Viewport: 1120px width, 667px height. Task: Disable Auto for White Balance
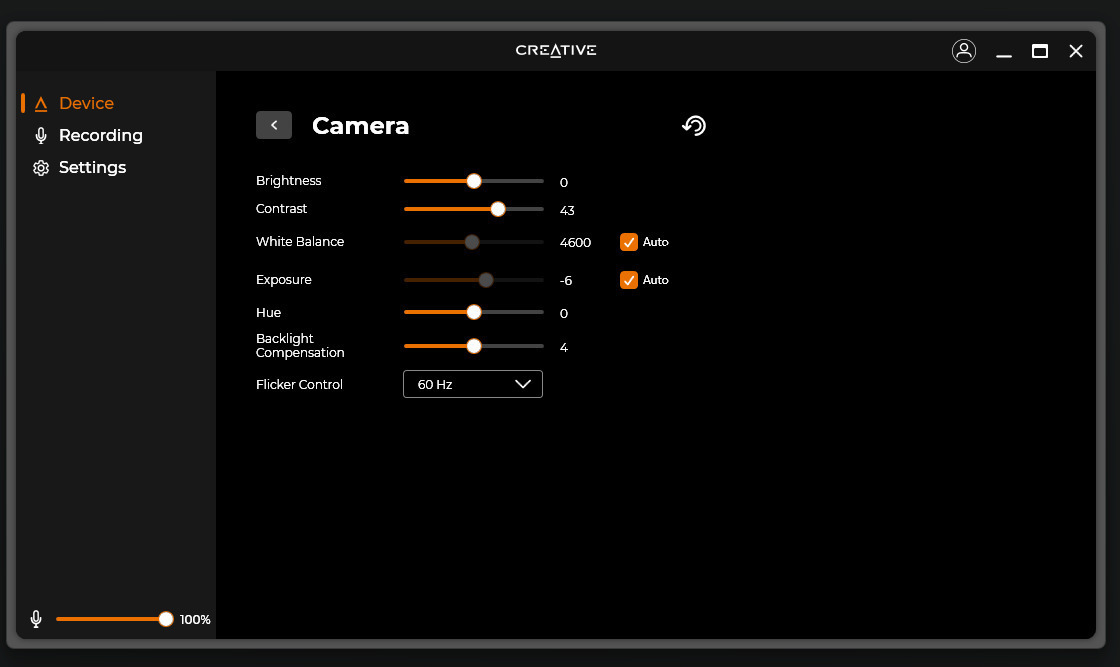[x=629, y=242]
